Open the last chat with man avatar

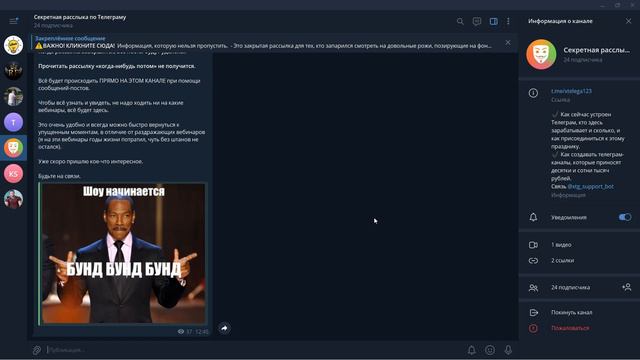pos(13,199)
